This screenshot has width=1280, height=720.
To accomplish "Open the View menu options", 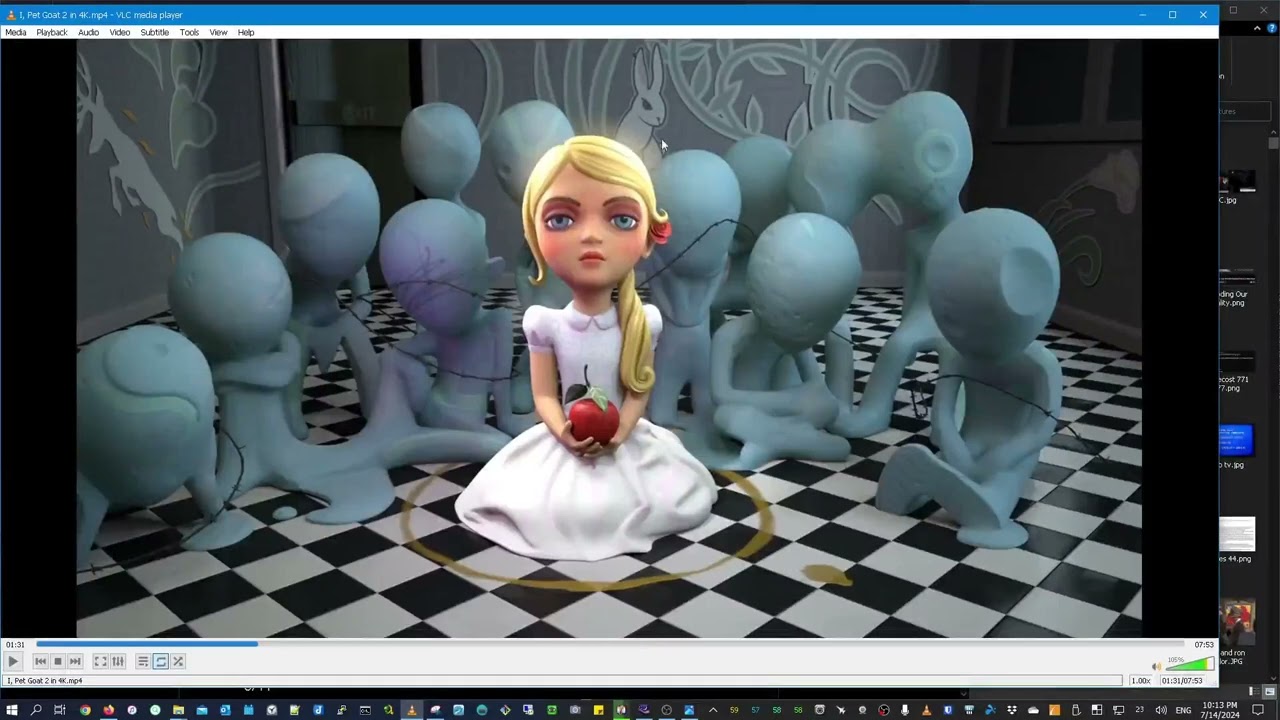I will pos(218,32).
